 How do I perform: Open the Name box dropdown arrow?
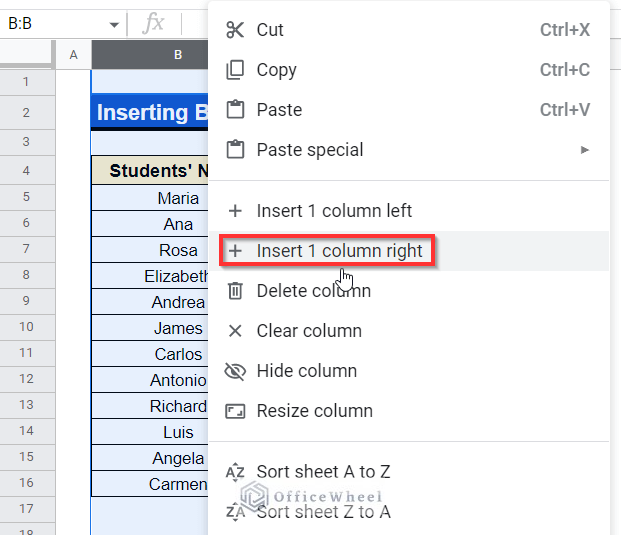coord(114,24)
